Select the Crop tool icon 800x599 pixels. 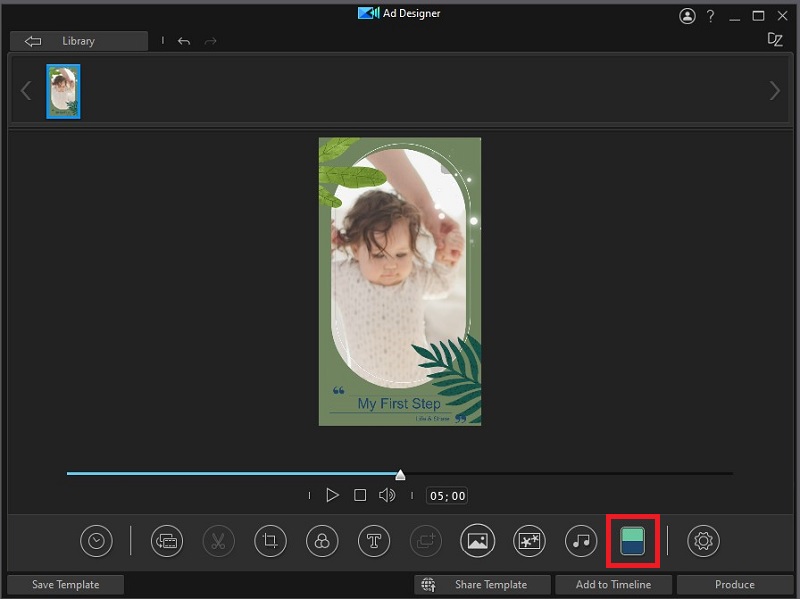coord(270,541)
